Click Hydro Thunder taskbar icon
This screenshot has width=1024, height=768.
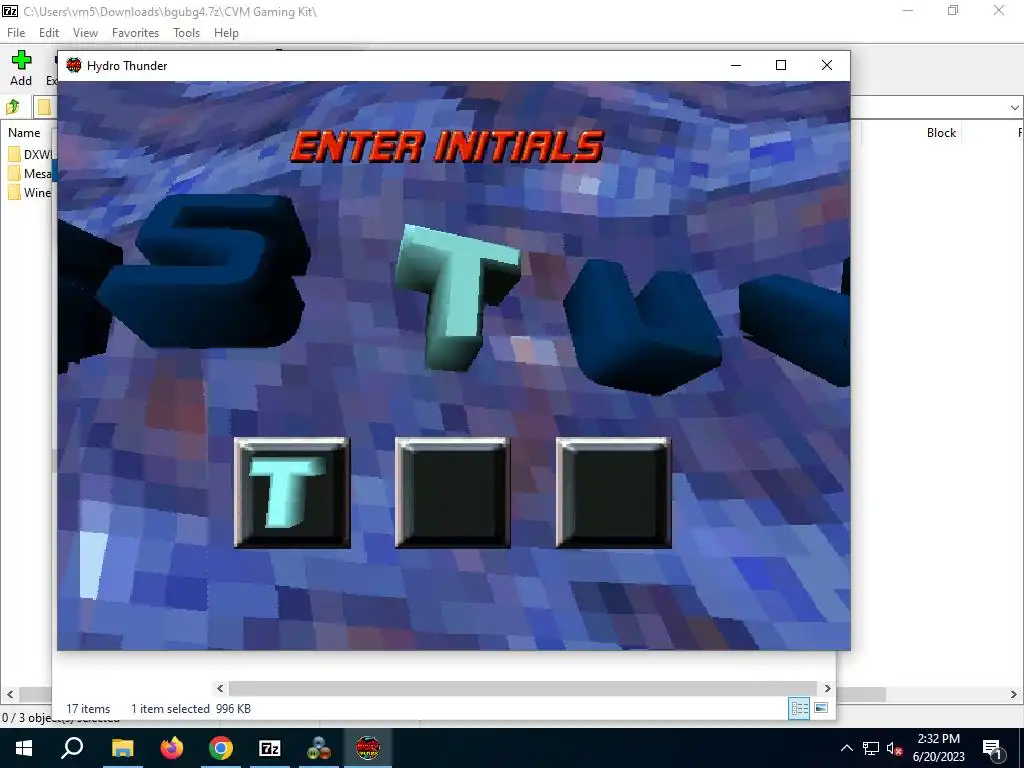click(x=368, y=748)
